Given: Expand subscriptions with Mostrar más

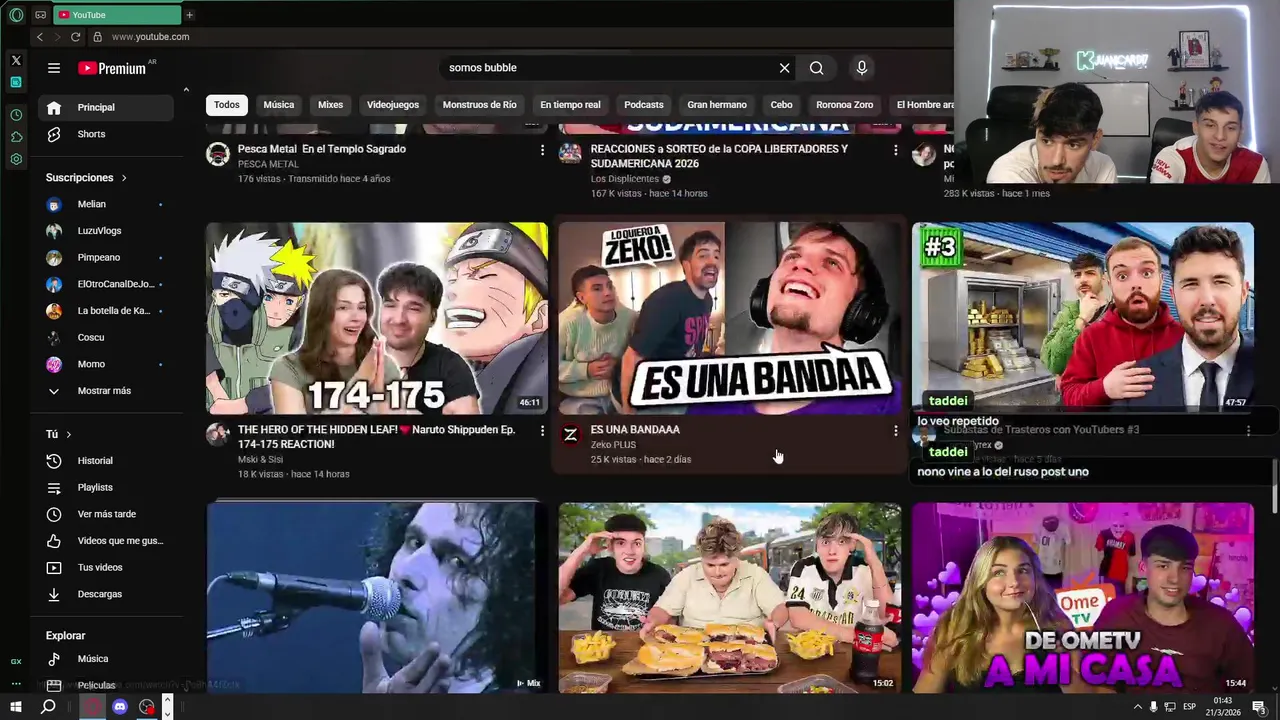Looking at the screenshot, I should (104, 391).
